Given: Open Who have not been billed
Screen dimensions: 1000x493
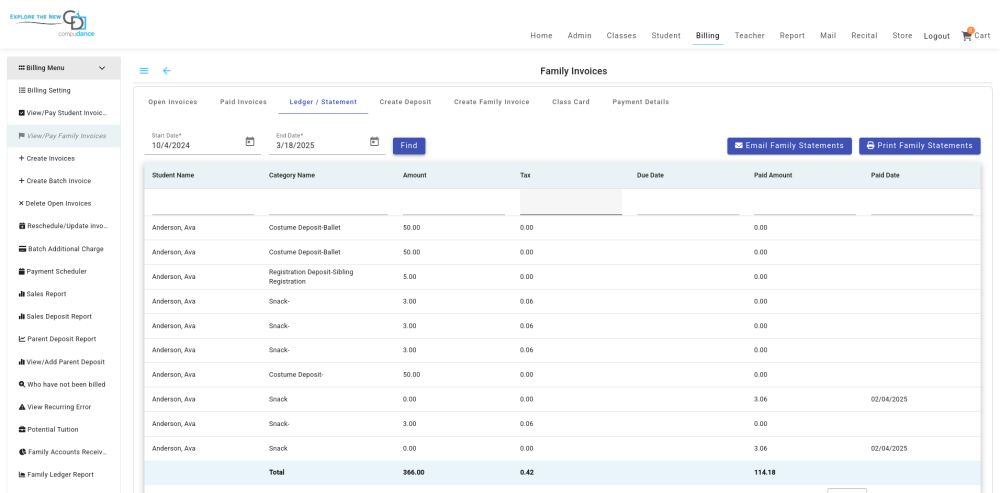Looking at the screenshot, I should tap(62, 385).
